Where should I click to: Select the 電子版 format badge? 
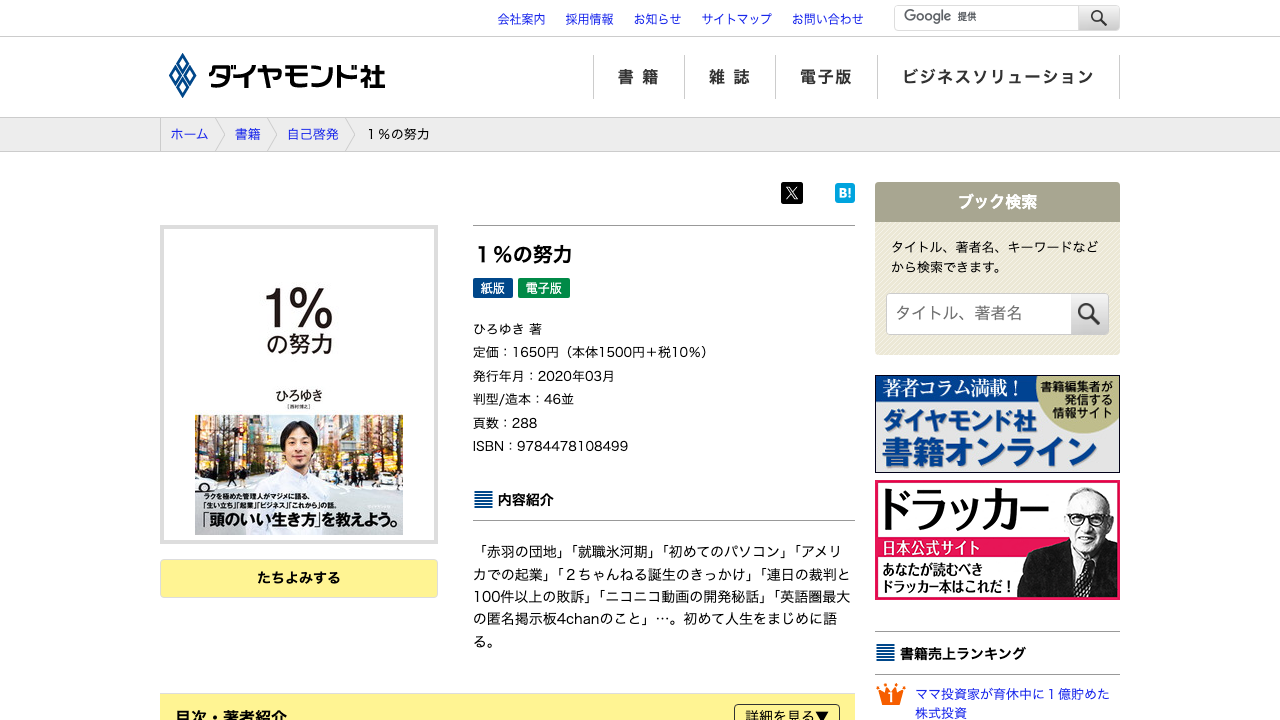pos(544,288)
